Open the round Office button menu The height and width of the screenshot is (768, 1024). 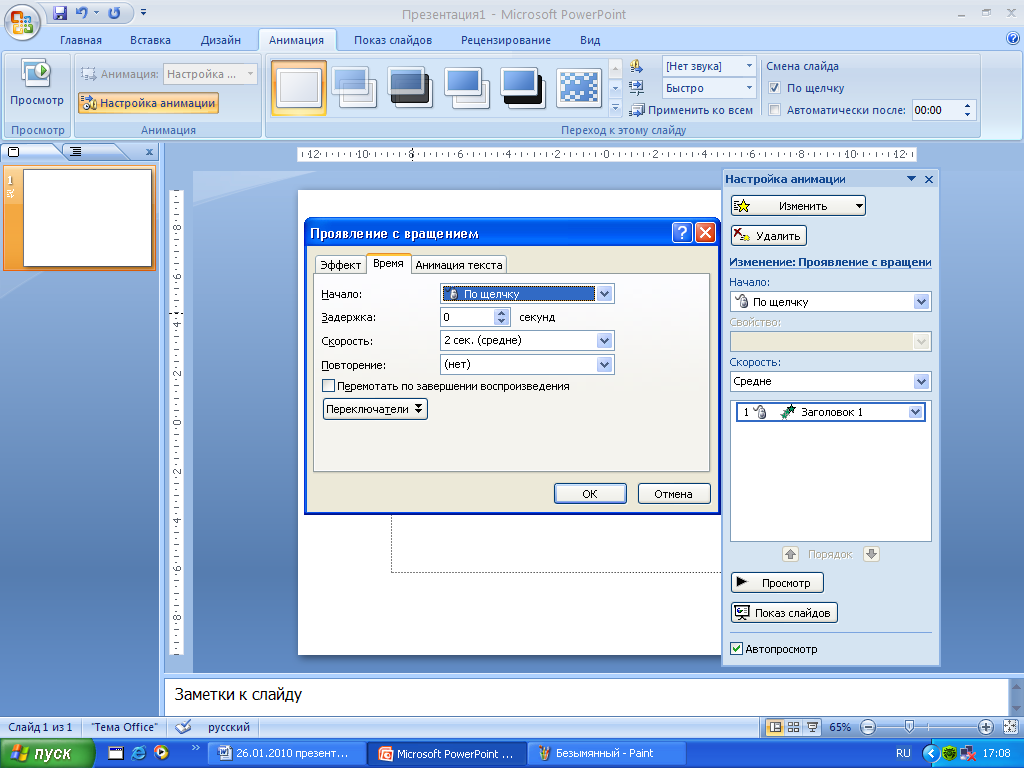[x=22, y=21]
